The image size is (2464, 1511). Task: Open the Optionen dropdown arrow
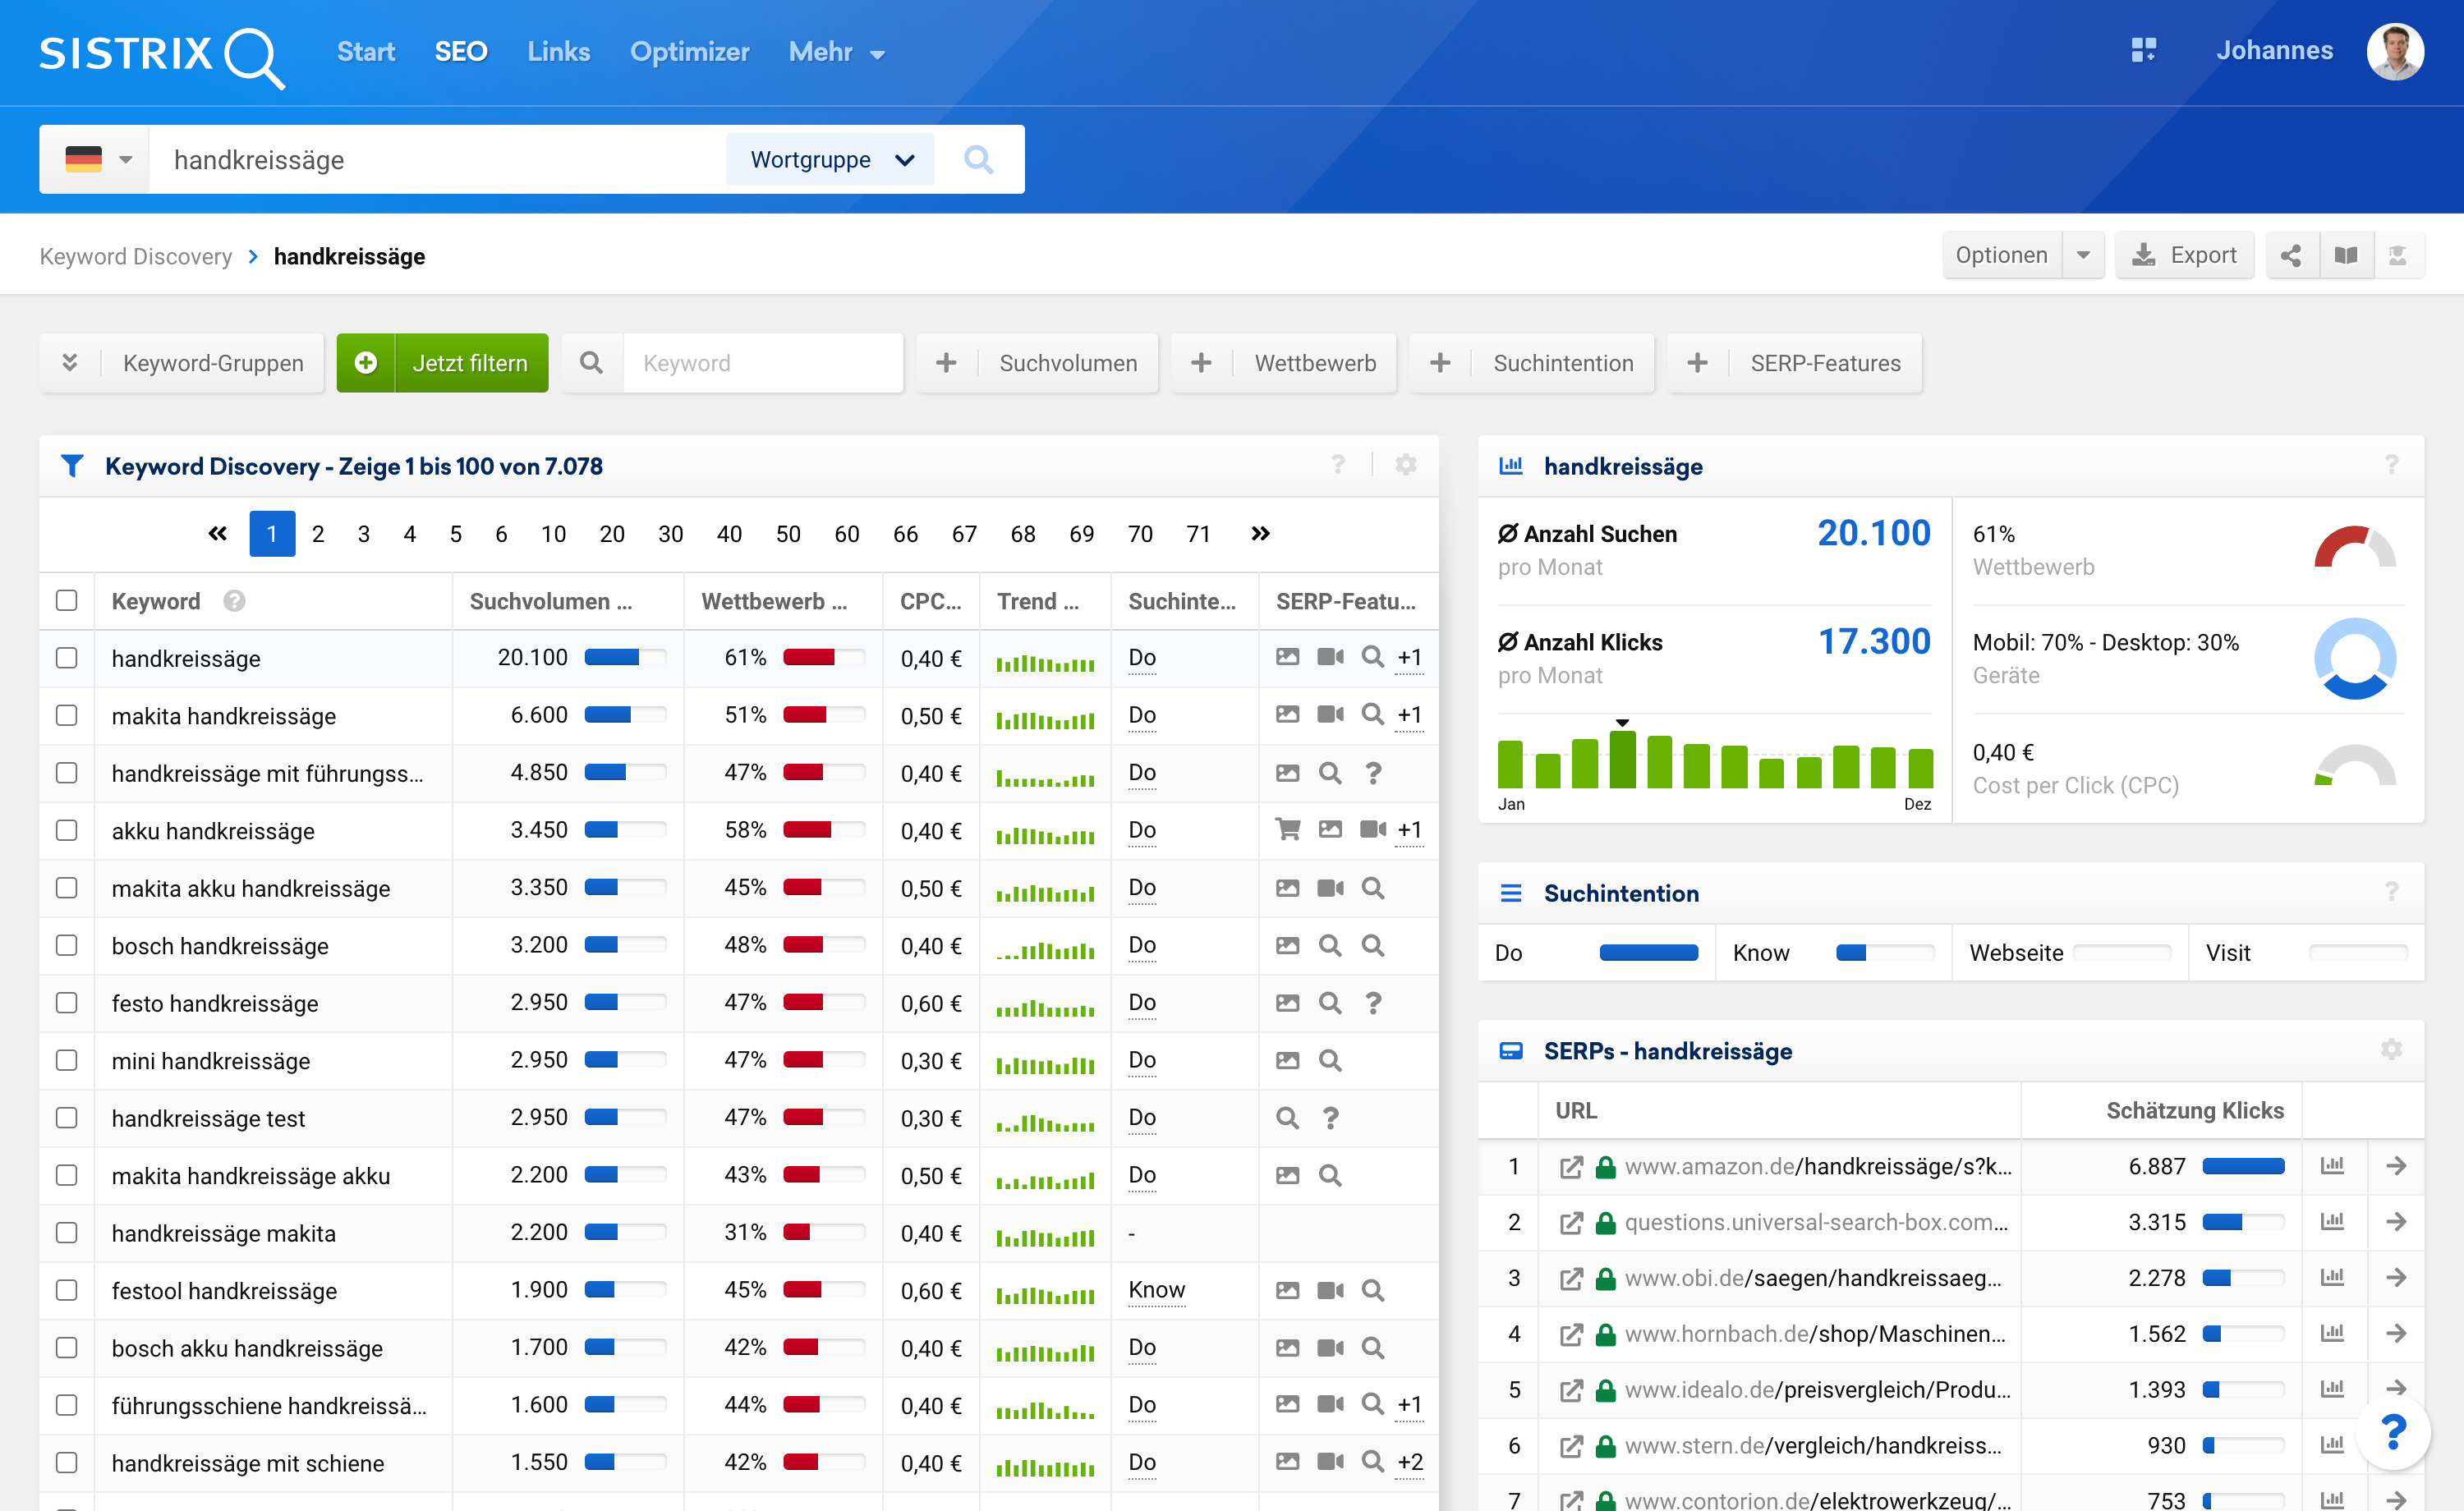click(x=2083, y=256)
